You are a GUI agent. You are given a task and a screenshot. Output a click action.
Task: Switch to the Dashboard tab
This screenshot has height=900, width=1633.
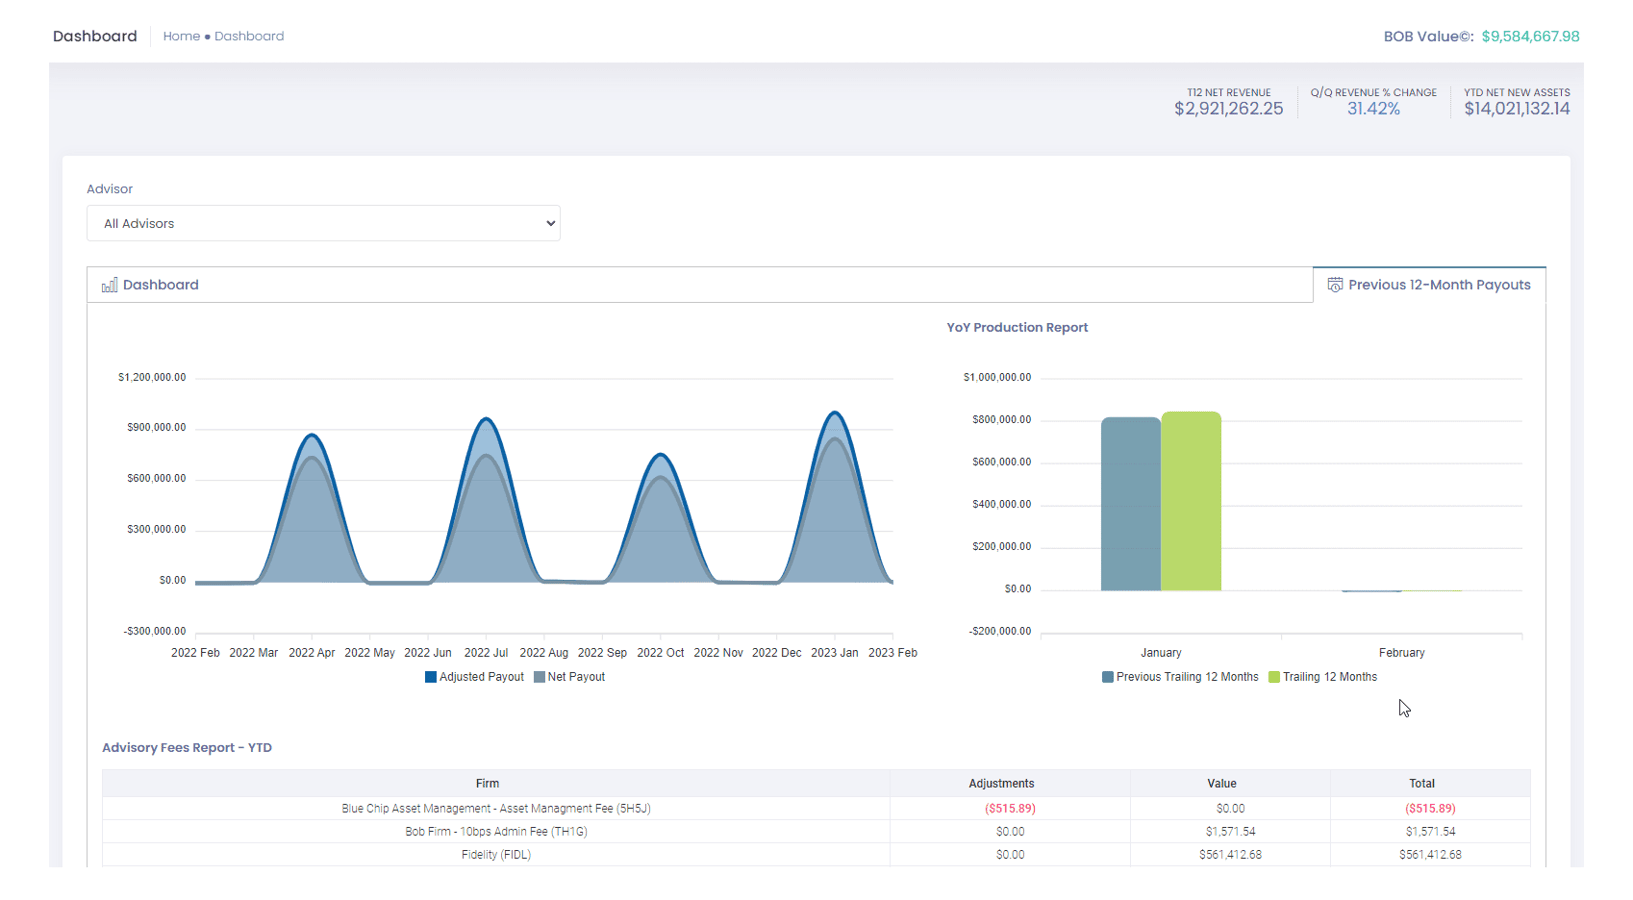(160, 285)
